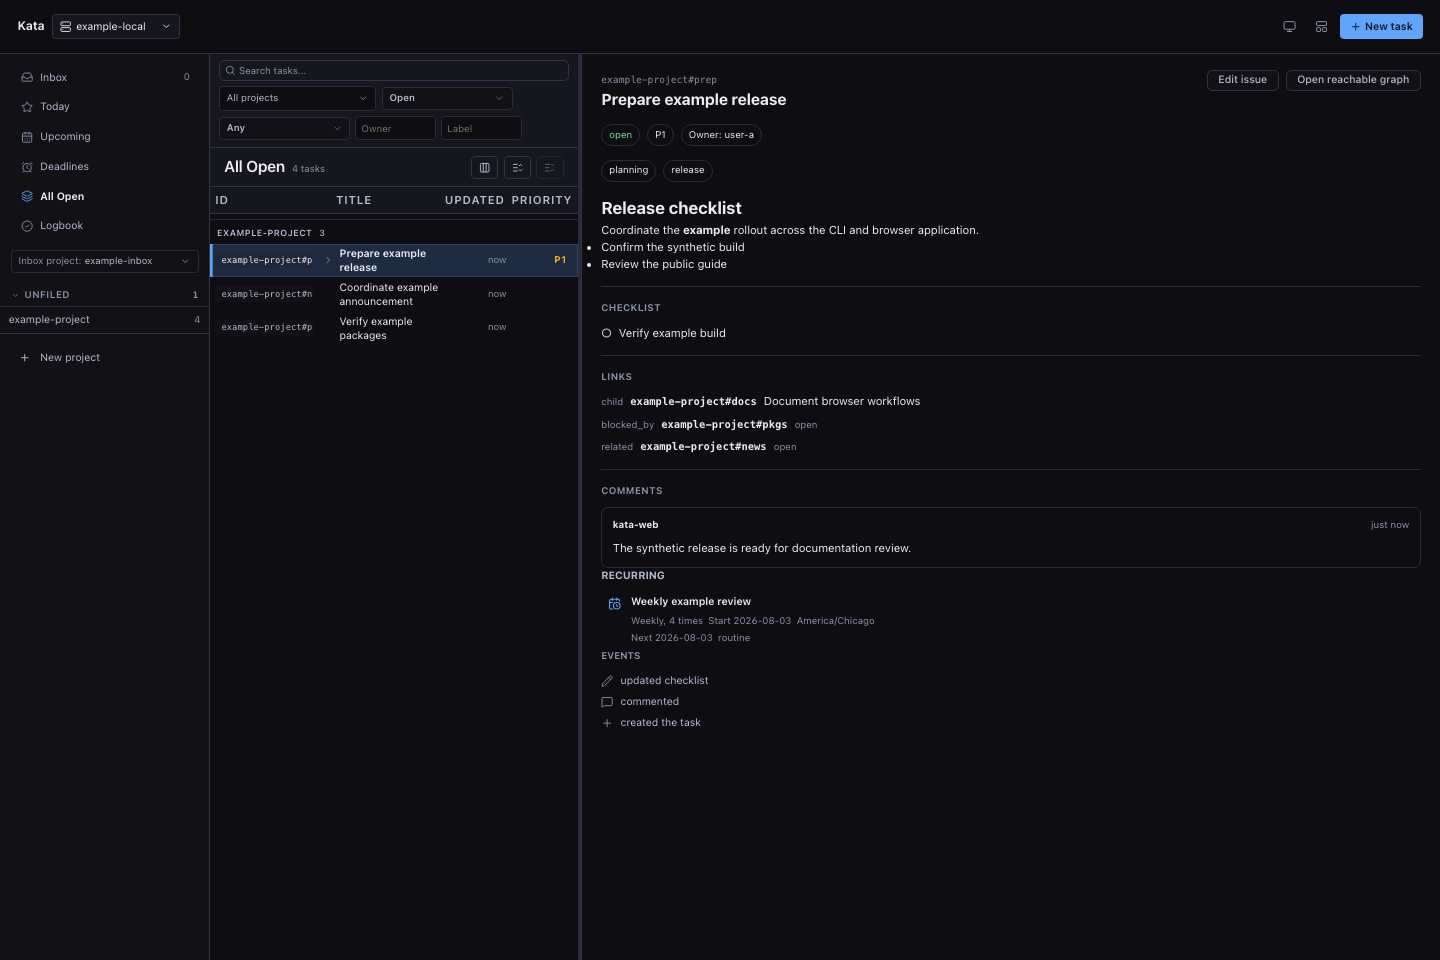
Task: Create a task with New task button
Action: pos(1381,27)
